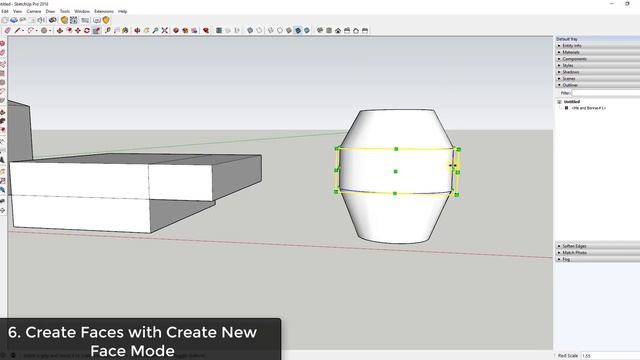Expand the Styles panel
Viewport: 640px width, 360px height.
point(598,65)
